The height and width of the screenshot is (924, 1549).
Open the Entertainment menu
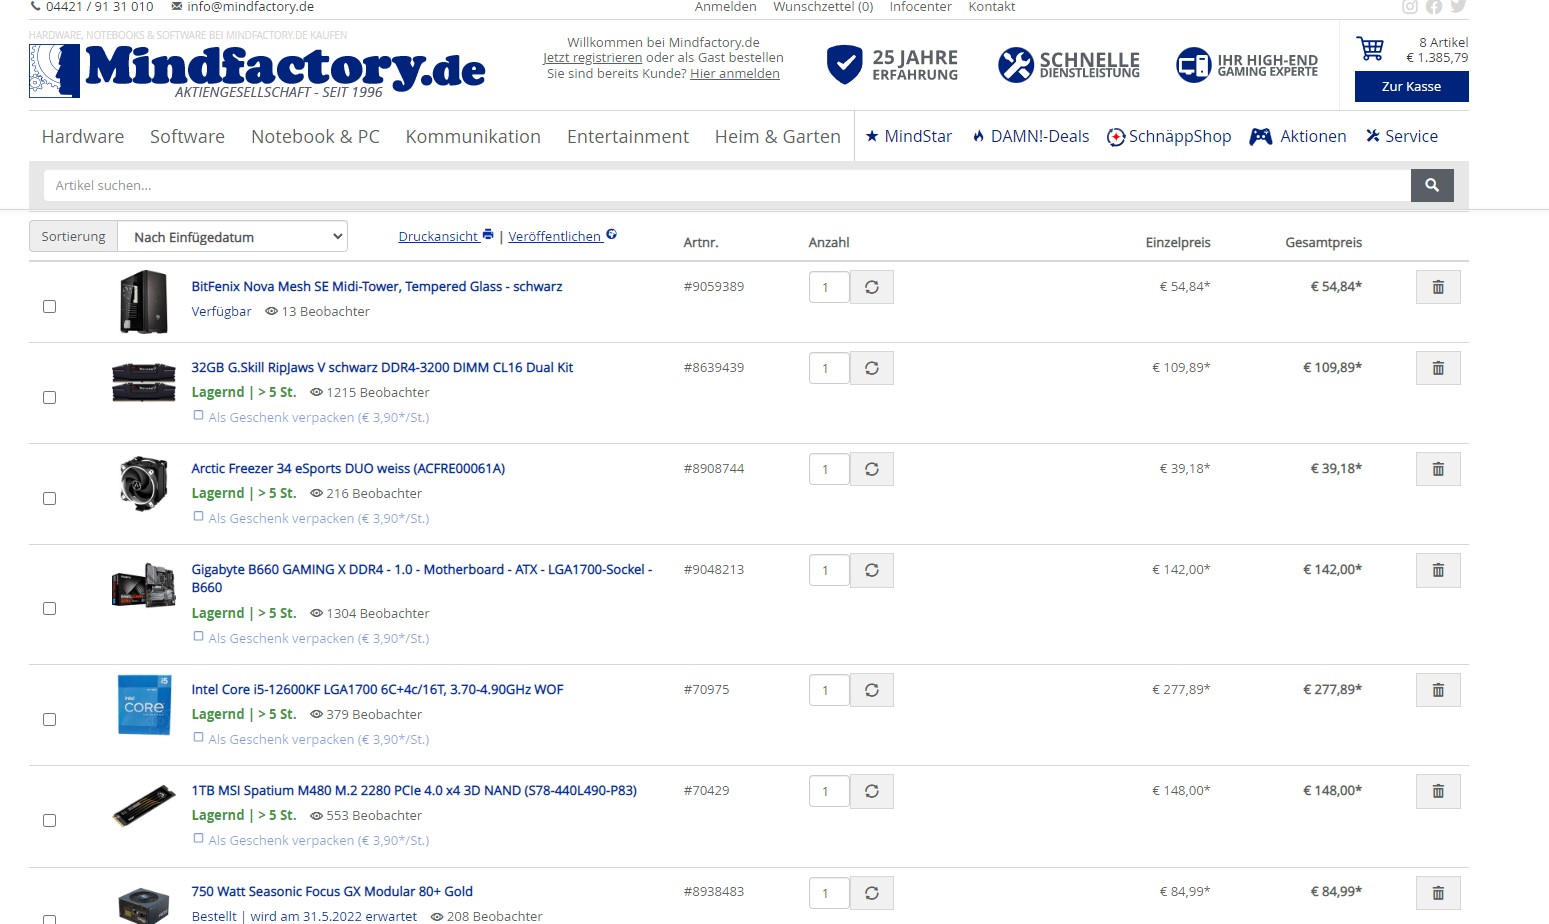point(627,136)
